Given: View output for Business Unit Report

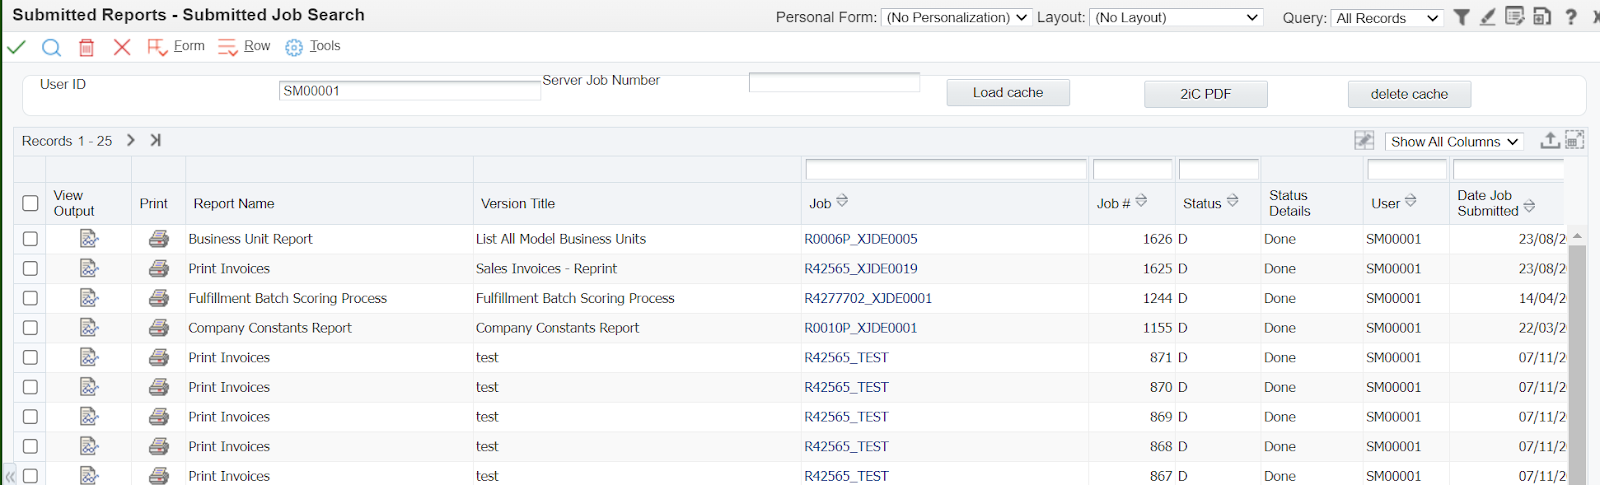Looking at the screenshot, I should pos(89,239).
